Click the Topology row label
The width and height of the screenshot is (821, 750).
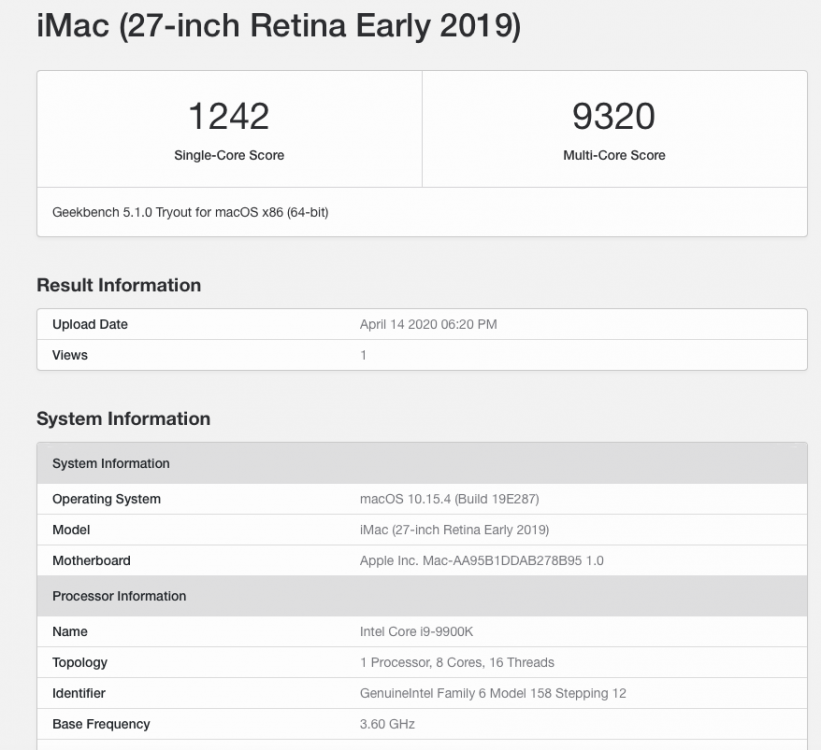[80, 663]
